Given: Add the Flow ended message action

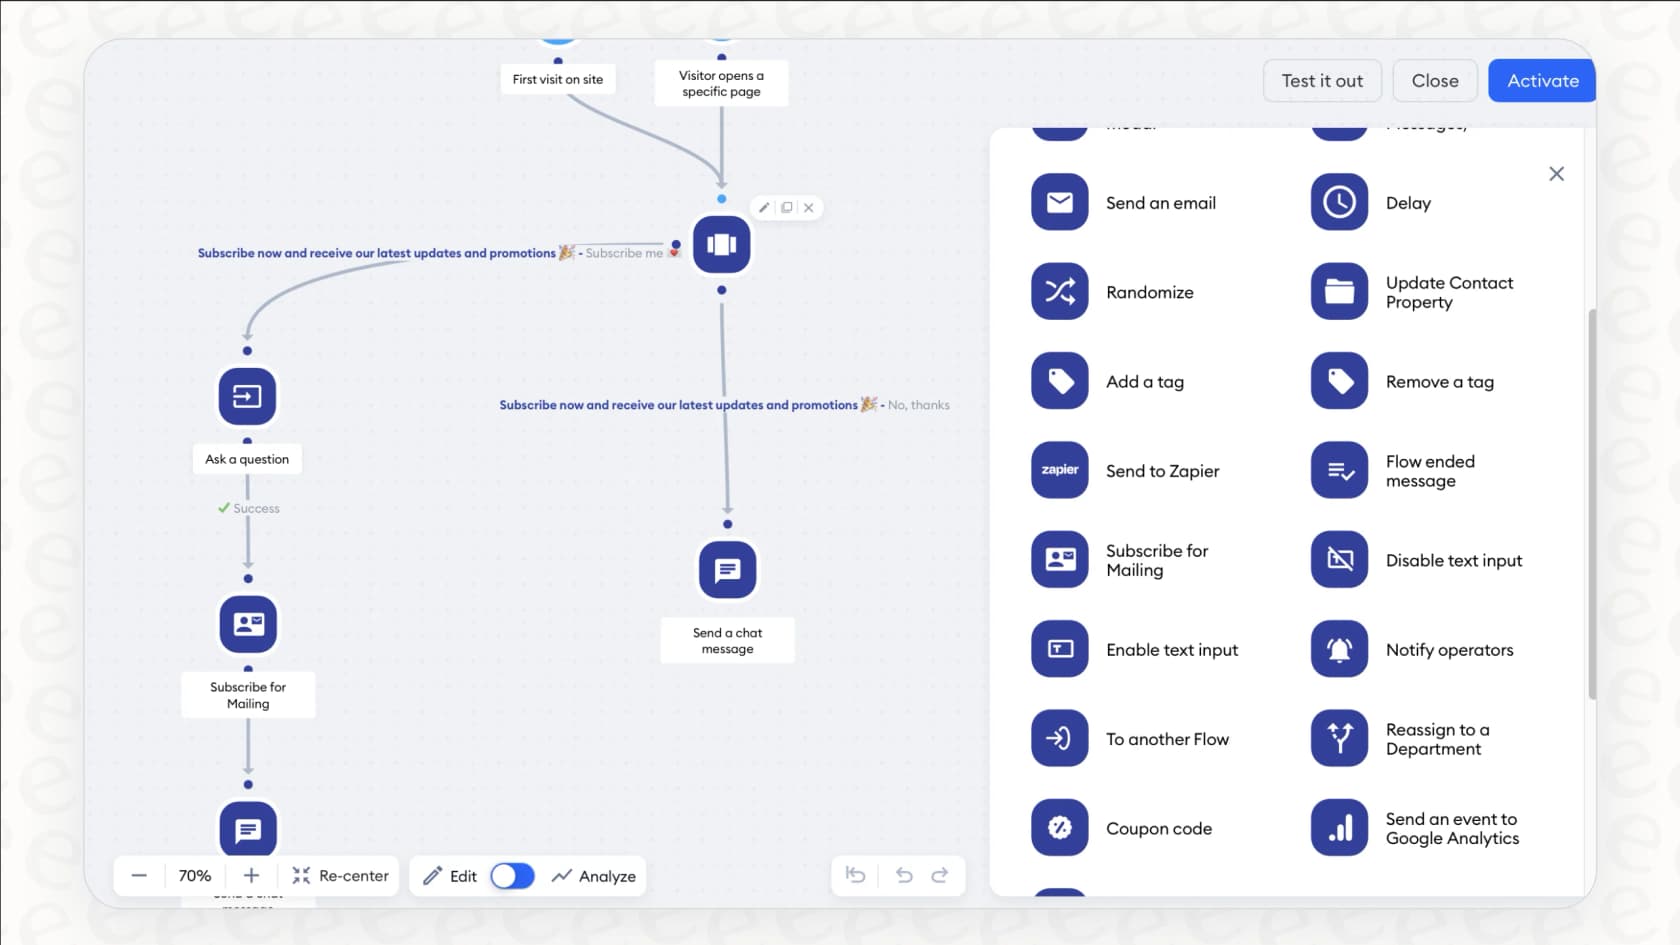Looking at the screenshot, I should point(1339,470).
